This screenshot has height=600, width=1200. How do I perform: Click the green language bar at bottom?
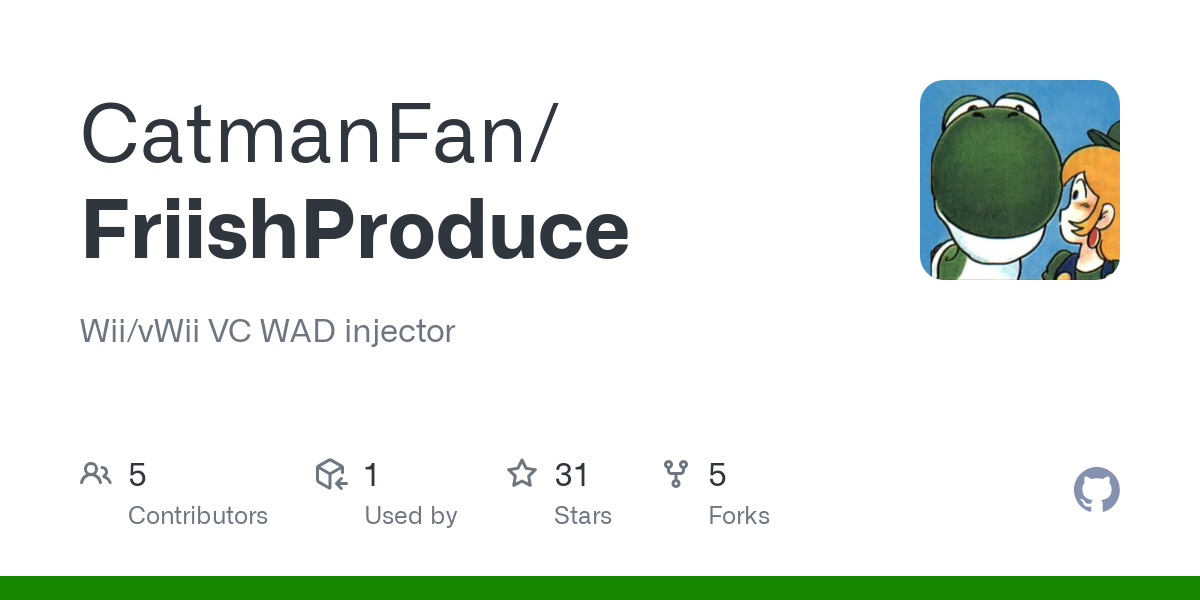point(600,588)
